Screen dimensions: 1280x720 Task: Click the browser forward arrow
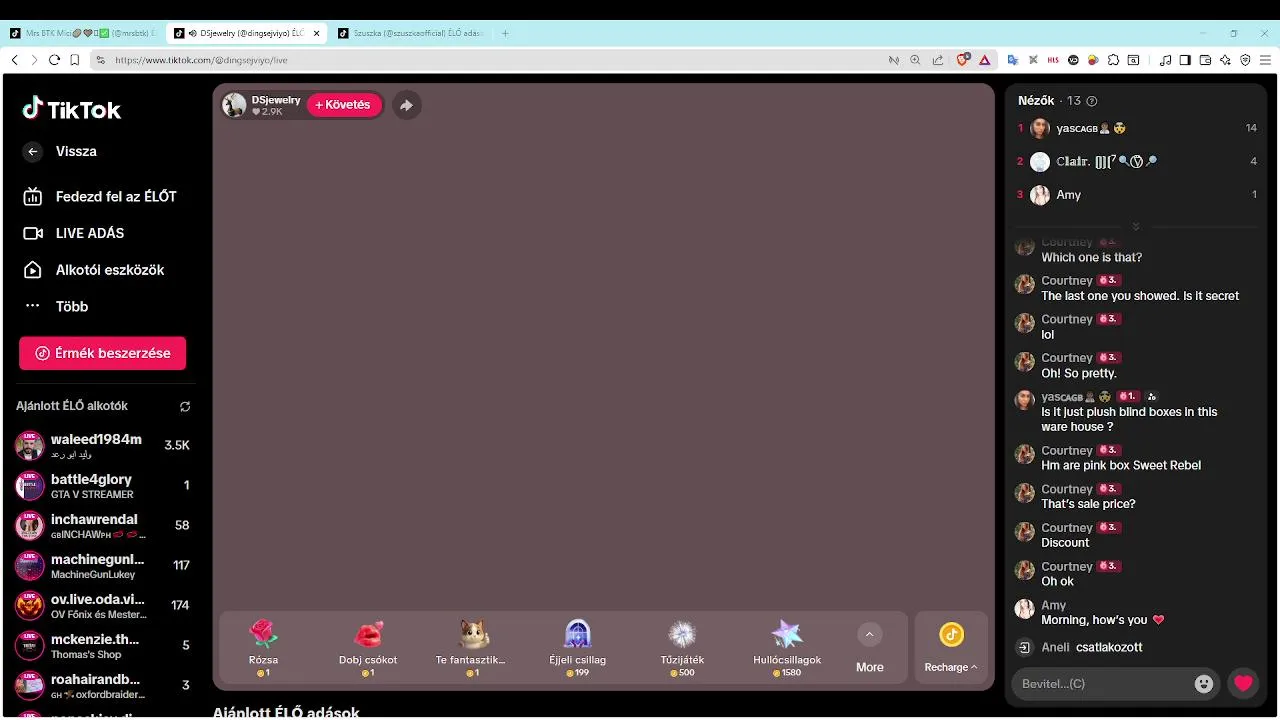click(34, 60)
